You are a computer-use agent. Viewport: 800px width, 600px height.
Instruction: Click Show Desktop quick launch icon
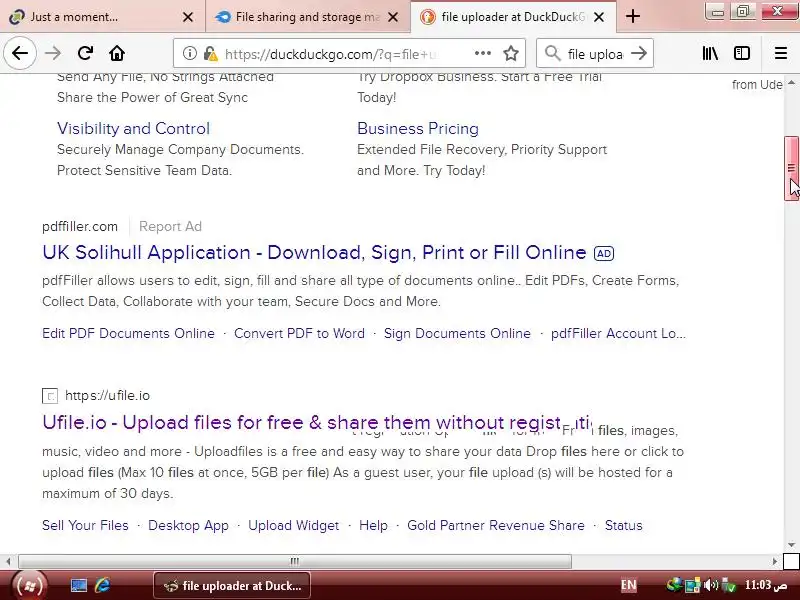(x=79, y=585)
